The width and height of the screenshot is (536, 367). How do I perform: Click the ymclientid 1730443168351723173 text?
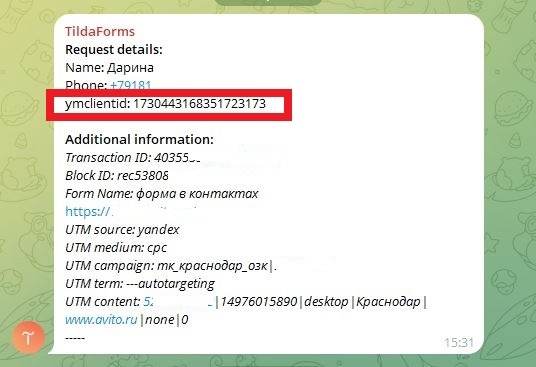(165, 104)
